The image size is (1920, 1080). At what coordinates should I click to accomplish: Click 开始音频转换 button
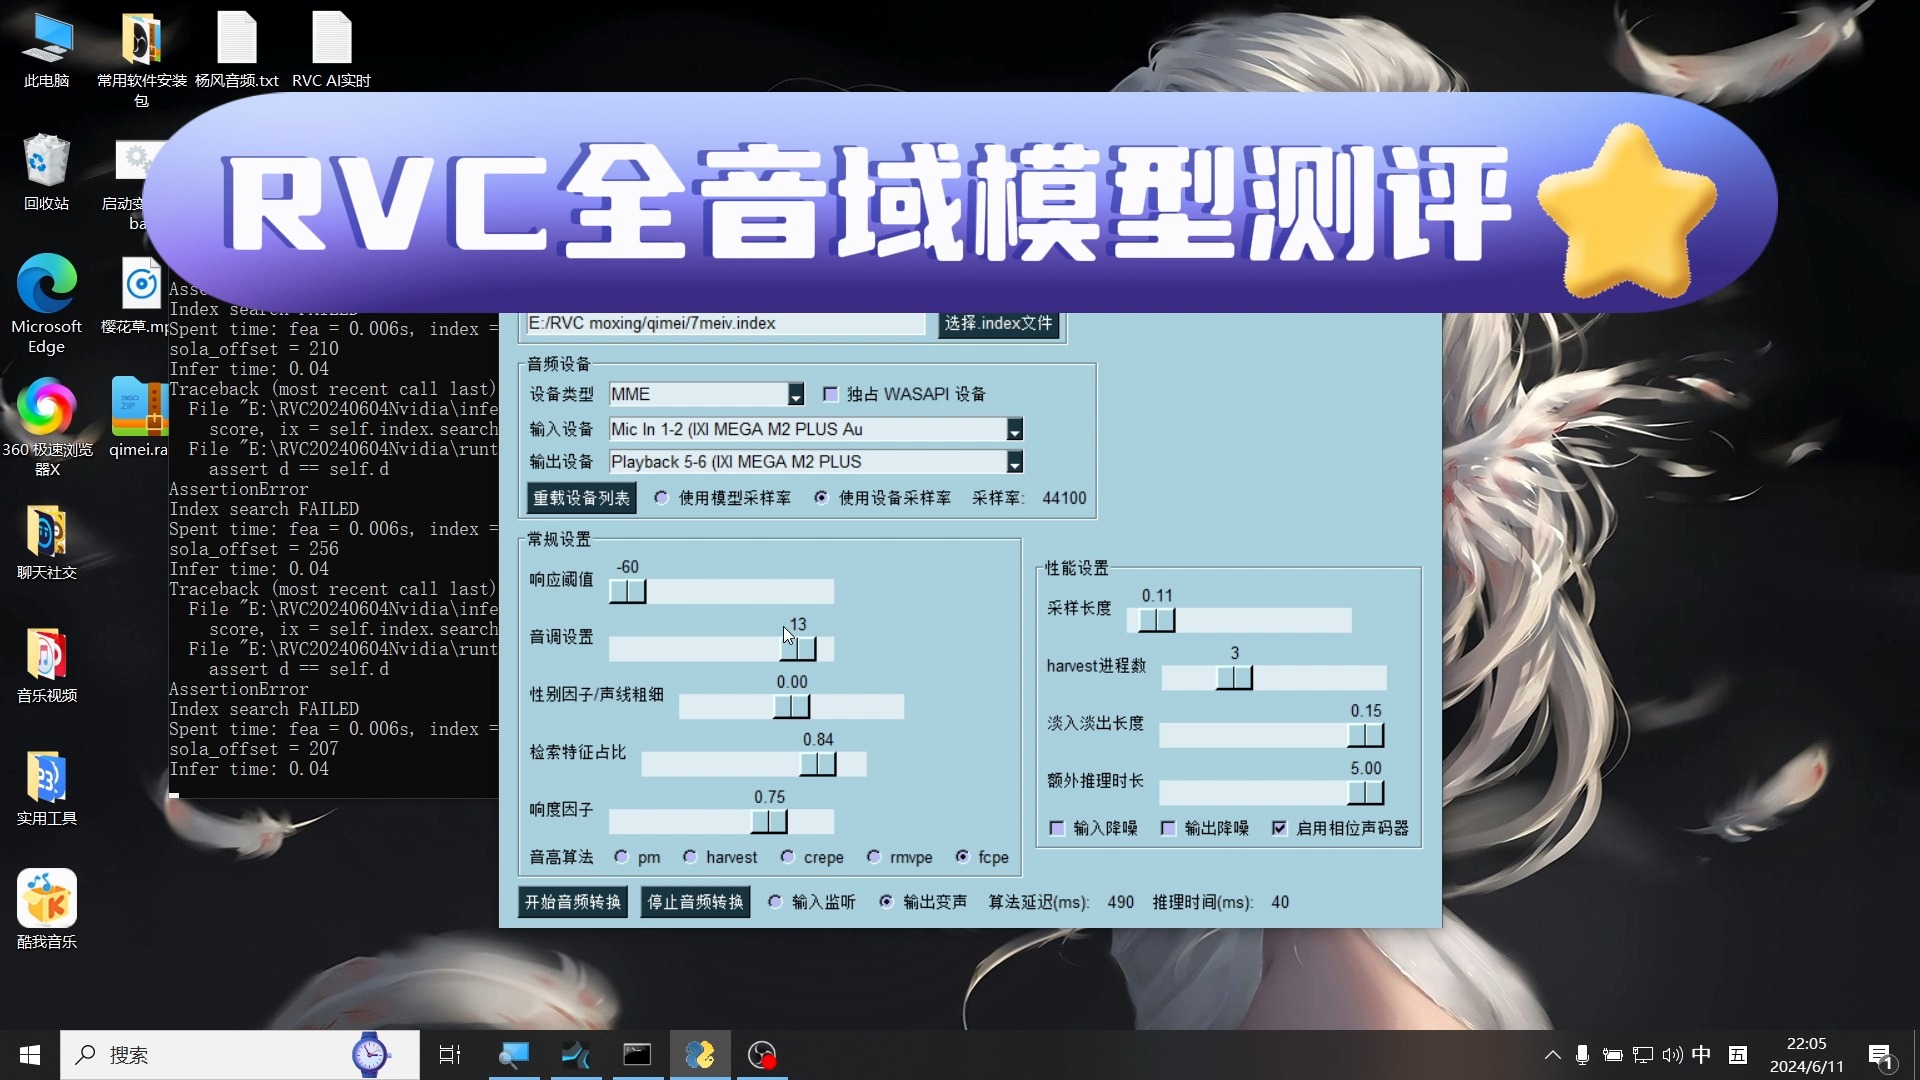573,902
